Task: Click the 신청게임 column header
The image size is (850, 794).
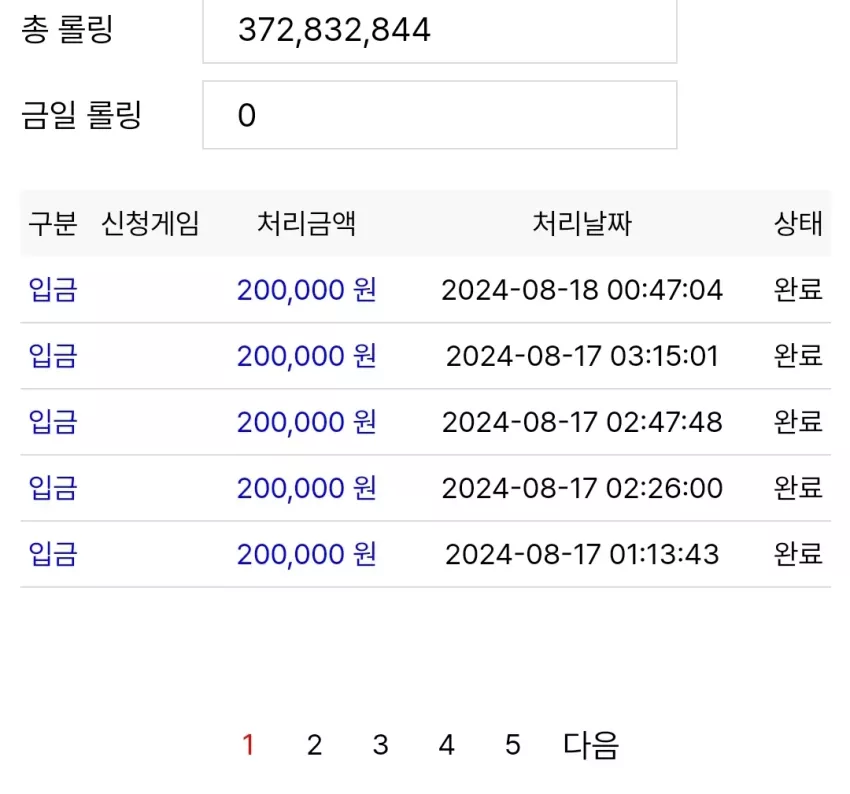Action: click(151, 223)
